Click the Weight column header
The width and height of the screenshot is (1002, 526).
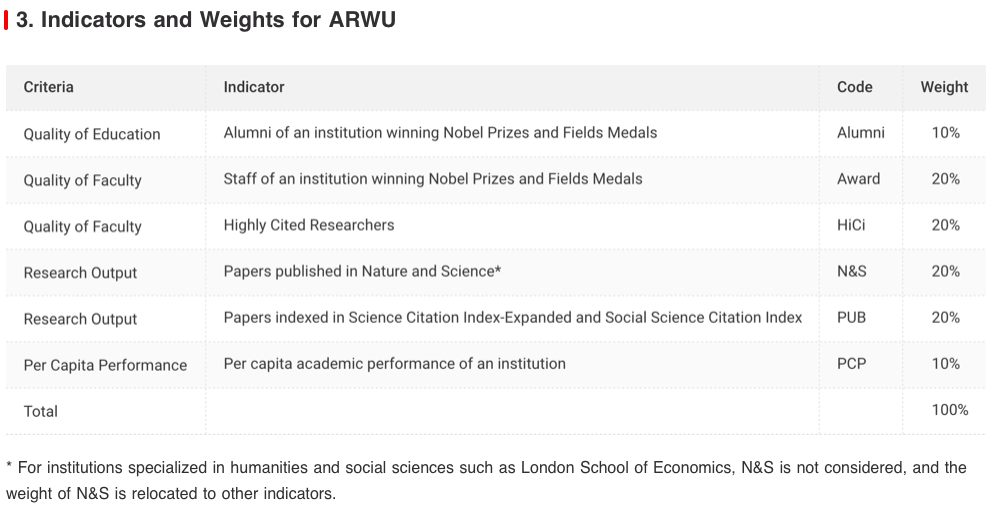click(944, 87)
